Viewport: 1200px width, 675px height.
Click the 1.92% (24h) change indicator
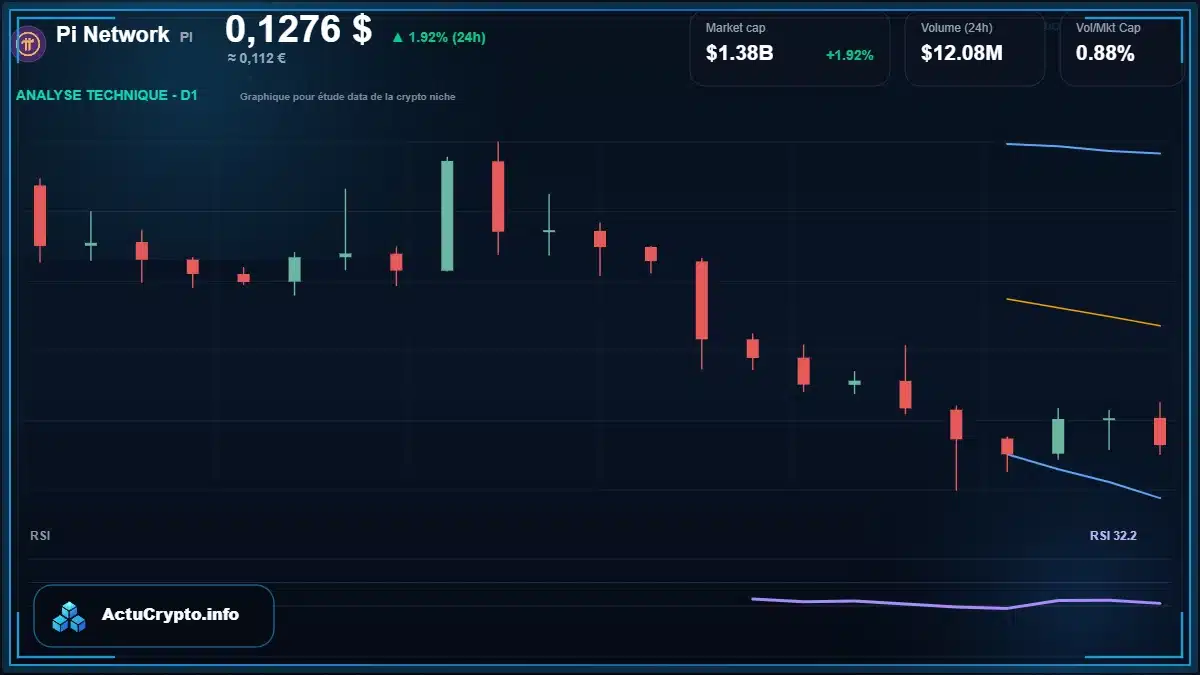click(438, 37)
